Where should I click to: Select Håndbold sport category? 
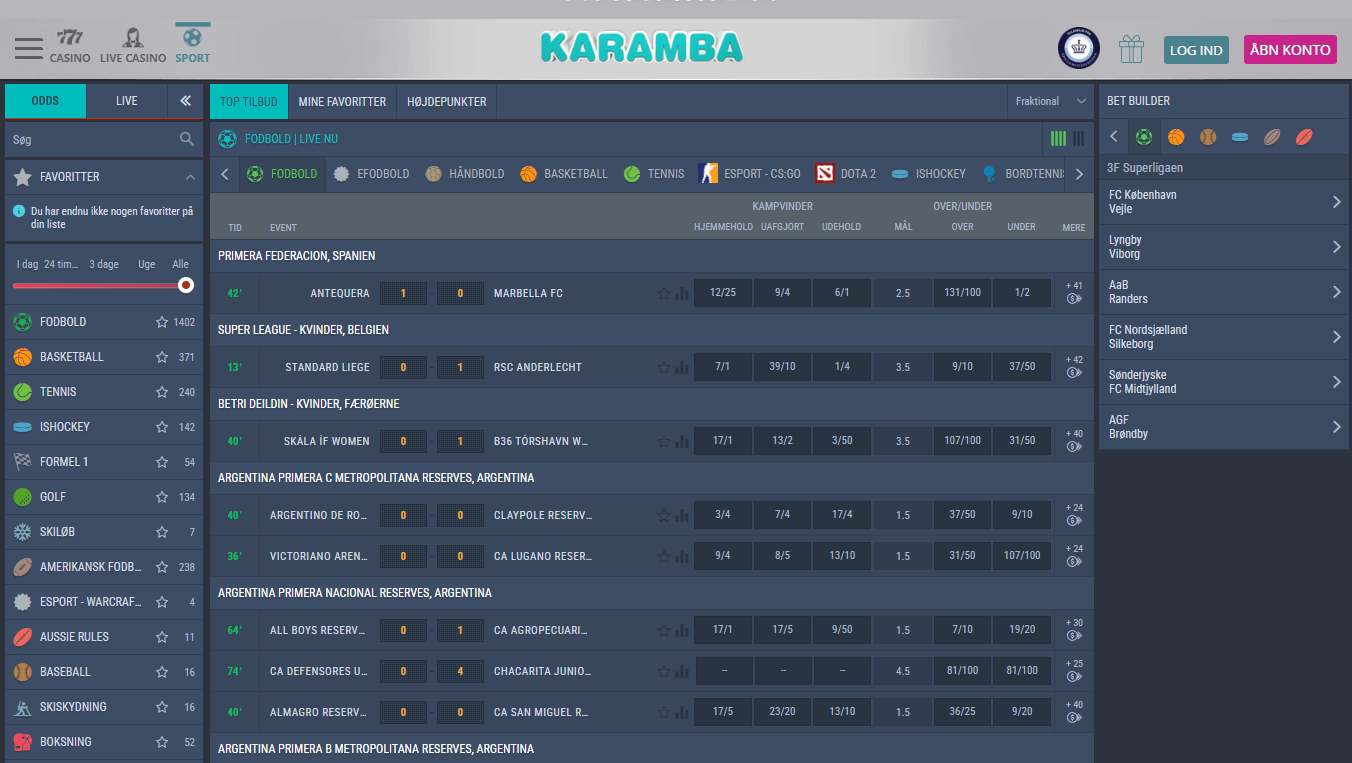[x=465, y=174]
